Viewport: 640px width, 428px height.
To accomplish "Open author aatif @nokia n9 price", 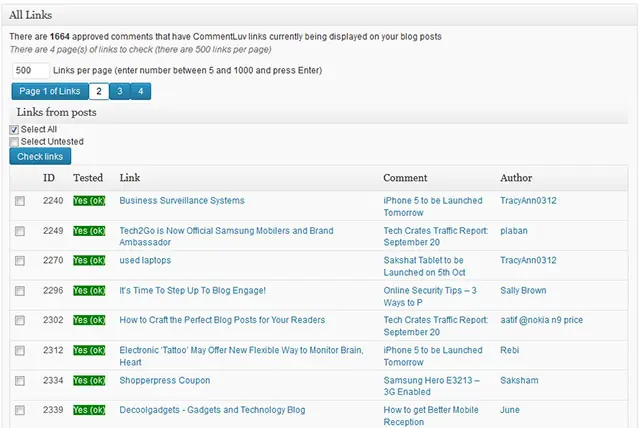I will pos(542,320).
